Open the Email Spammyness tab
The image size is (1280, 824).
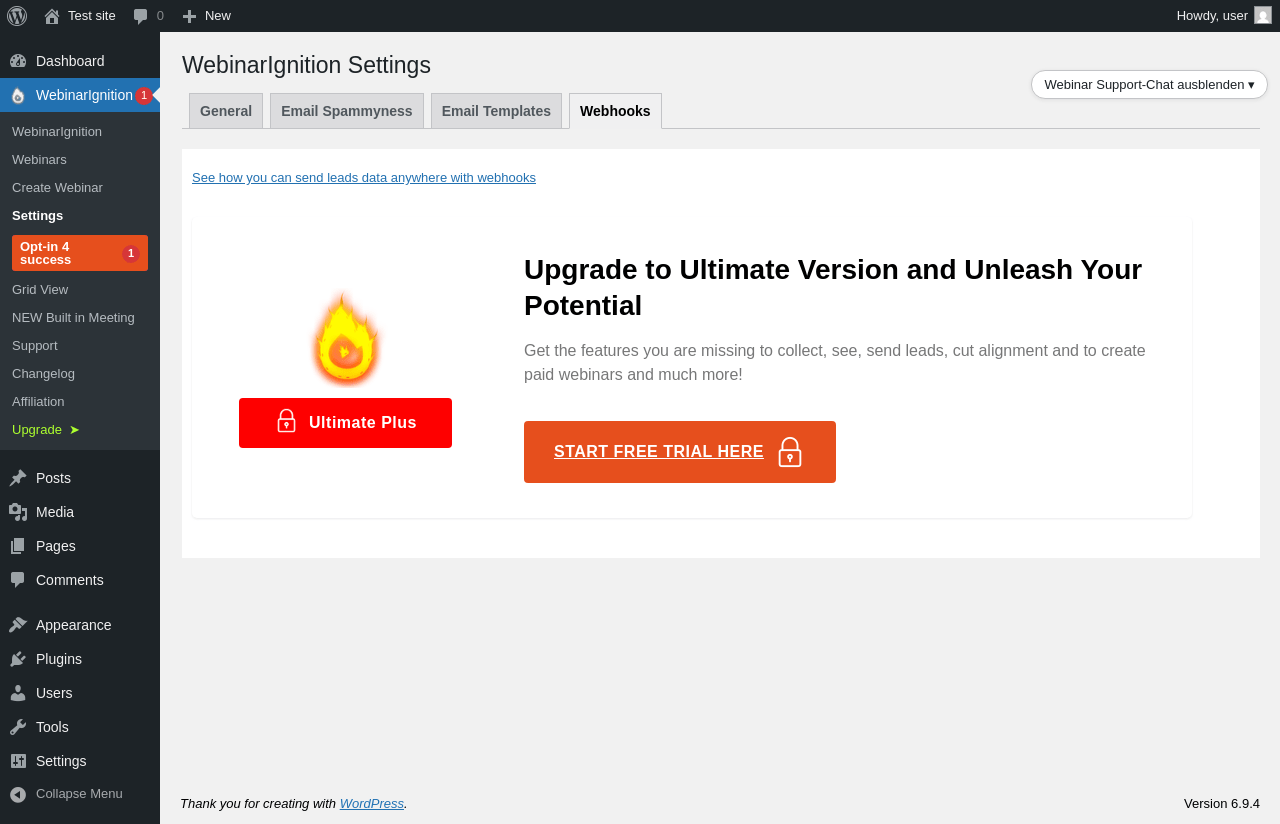347,111
